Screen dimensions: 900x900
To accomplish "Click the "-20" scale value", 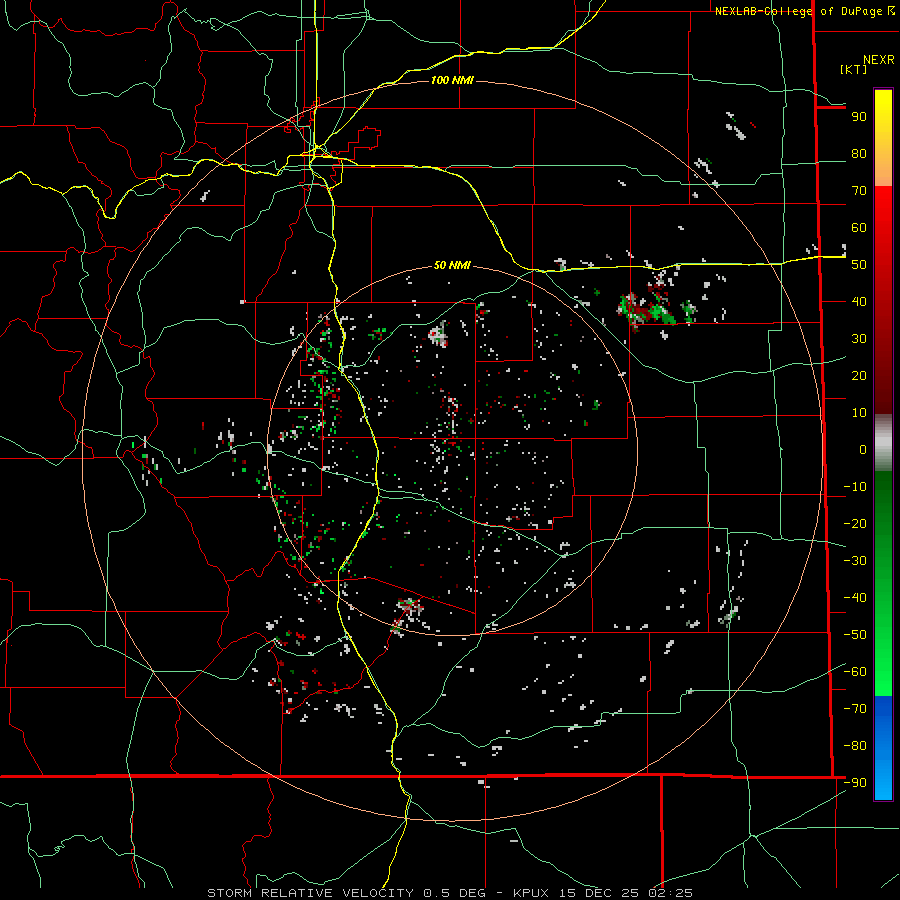I will tap(855, 524).
